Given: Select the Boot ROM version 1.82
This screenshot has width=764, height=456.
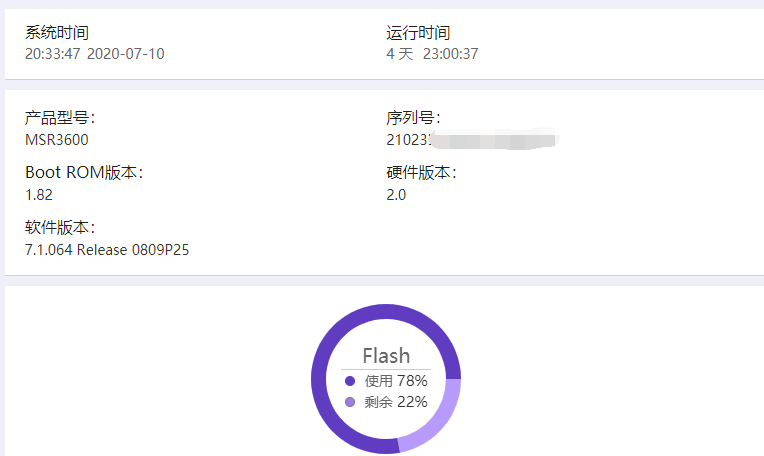Looking at the screenshot, I should point(39,195).
